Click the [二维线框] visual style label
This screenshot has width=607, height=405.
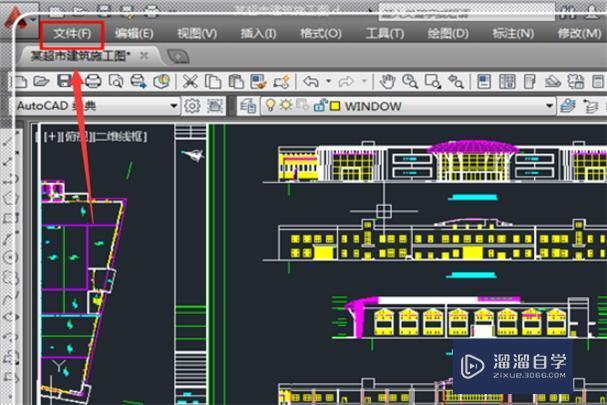(121, 136)
